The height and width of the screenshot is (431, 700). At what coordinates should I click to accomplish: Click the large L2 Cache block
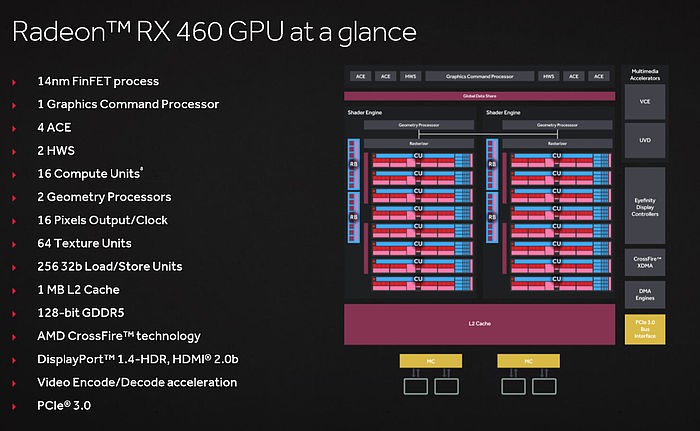(479, 324)
